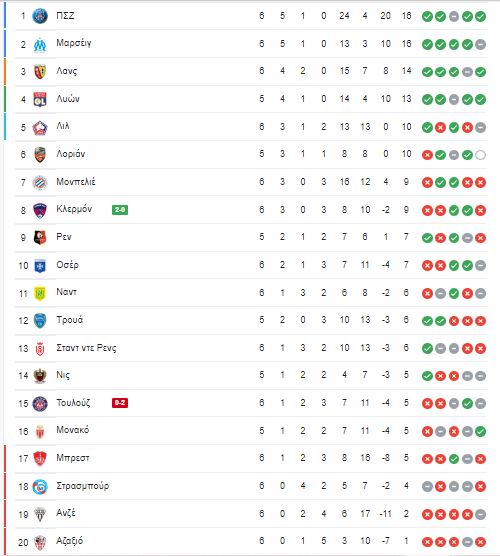The image size is (500, 556).
Task: Open the Μαρσέιγ team logo
Action: click(40, 44)
